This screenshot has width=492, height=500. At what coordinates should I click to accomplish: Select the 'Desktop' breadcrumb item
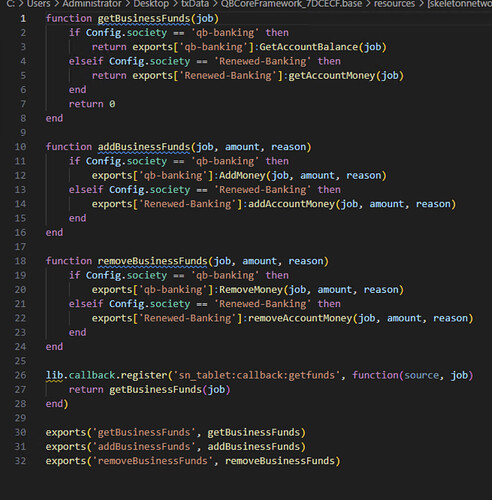coord(151,4)
